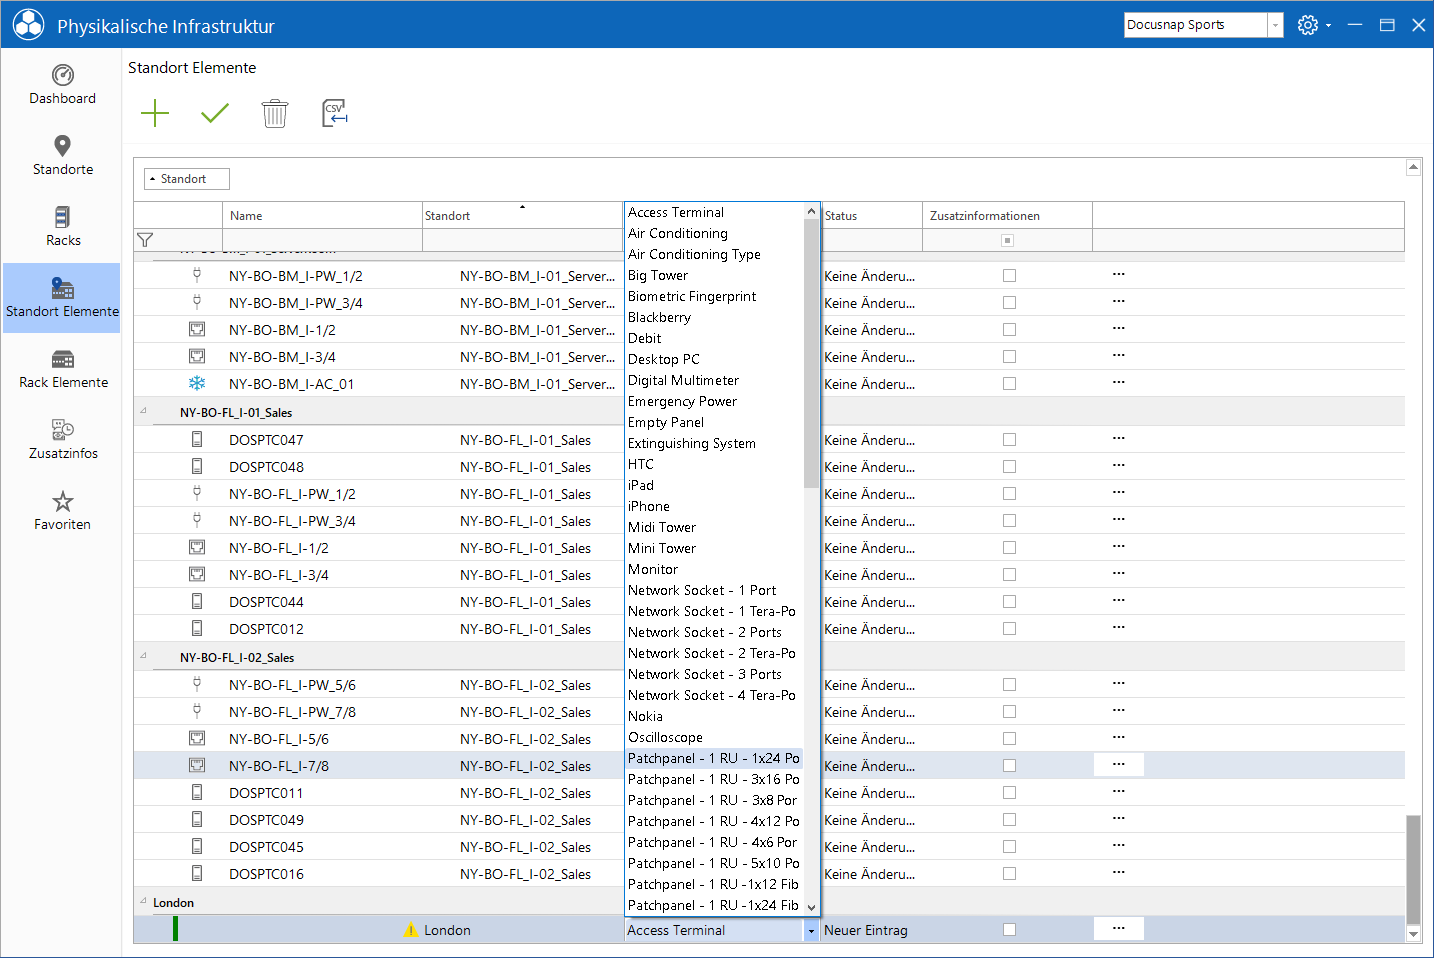Click the trash can delete icon
The image size is (1434, 958).
(275, 113)
